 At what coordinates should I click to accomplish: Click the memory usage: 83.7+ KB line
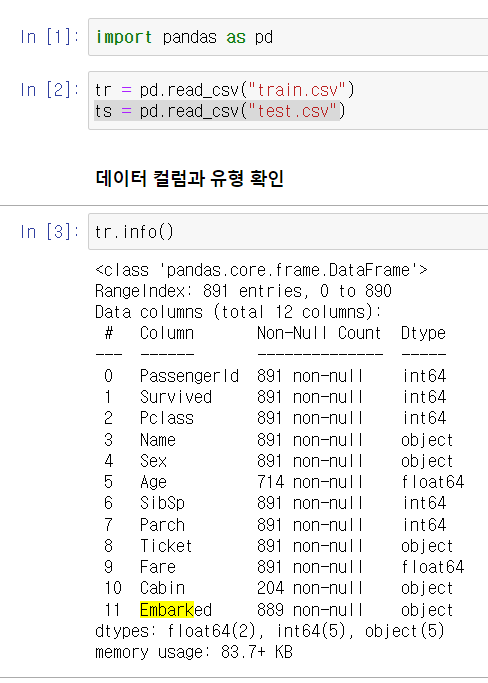(x=194, y=652)
